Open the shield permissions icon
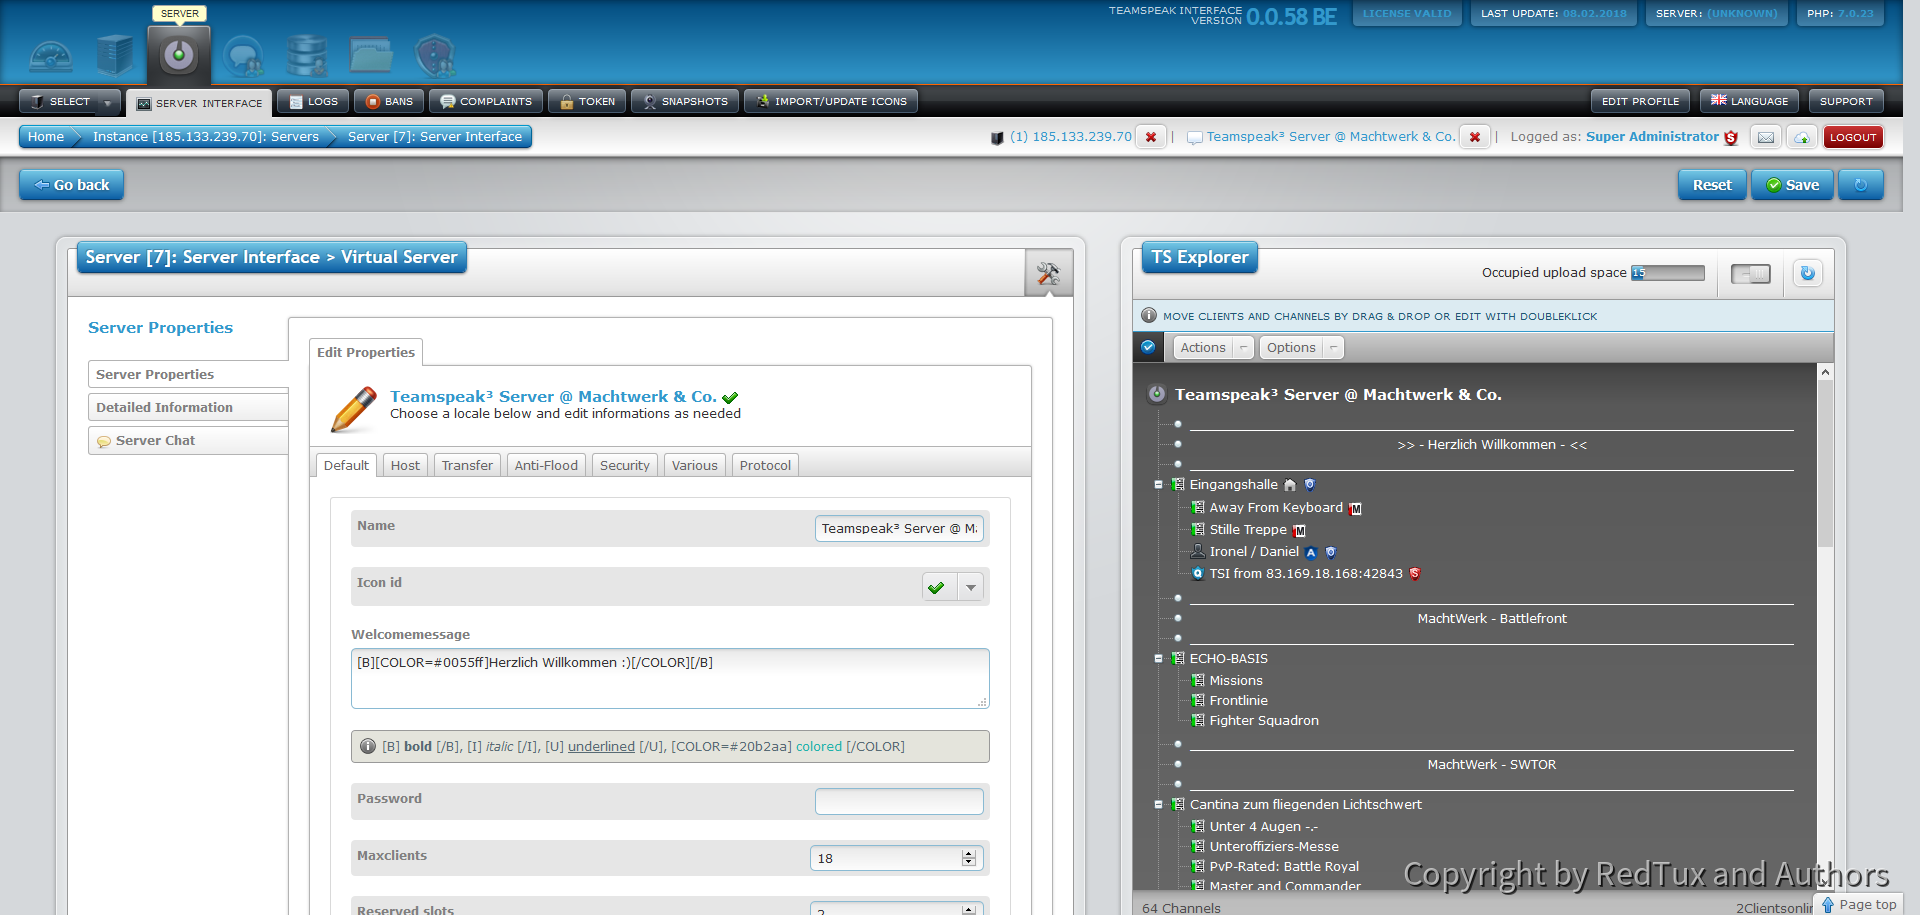The image size is (1920, 915). 435,57
